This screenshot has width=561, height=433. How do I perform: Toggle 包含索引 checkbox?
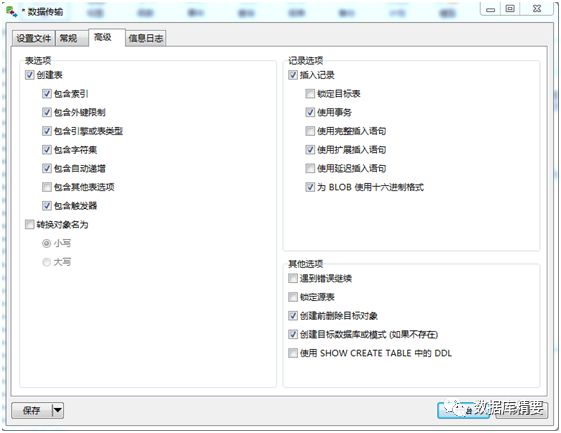pyautogui.click(x=47, y=94)
